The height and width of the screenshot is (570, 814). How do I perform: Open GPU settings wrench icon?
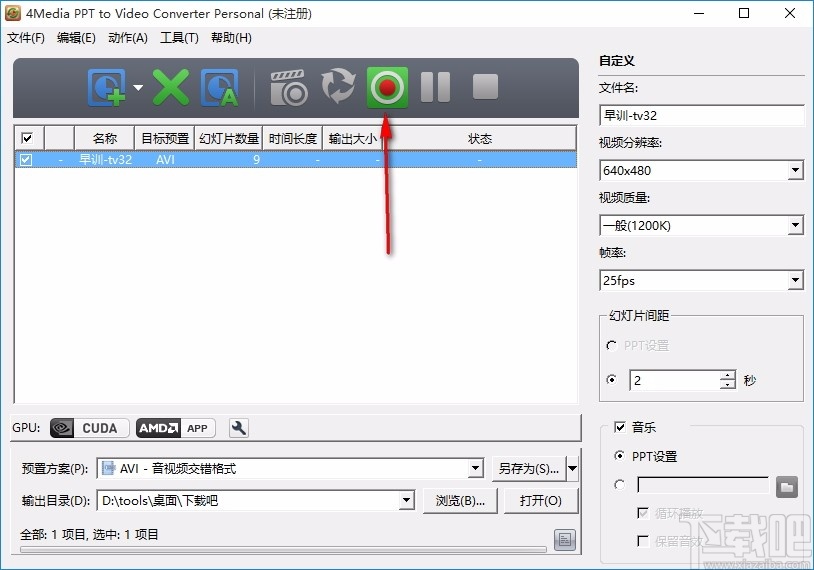click(x=239, y=428)
